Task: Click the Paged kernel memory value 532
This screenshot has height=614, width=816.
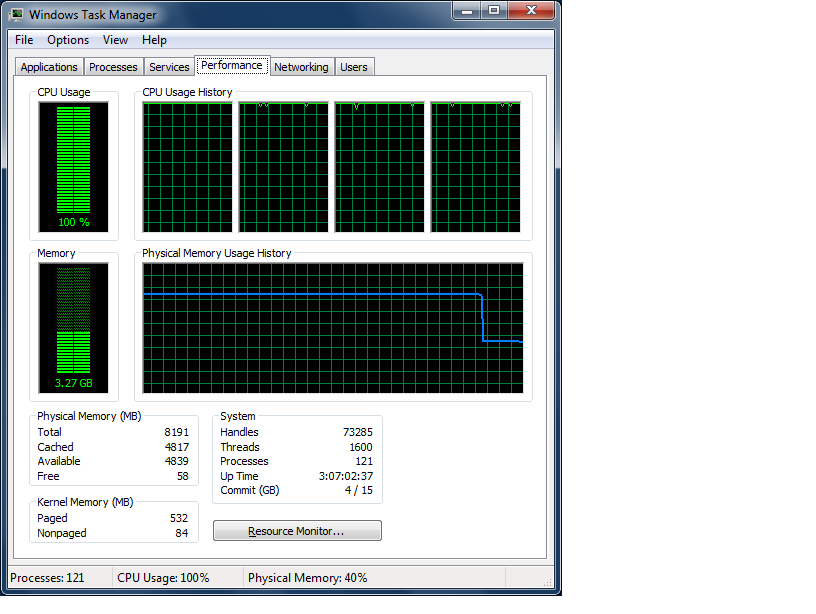Action: (179, 518)
